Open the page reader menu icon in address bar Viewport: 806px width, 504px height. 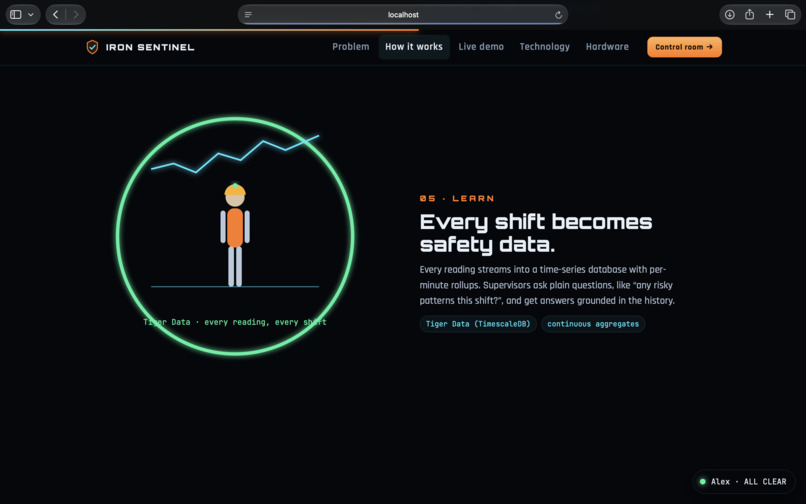pos(248,14)
